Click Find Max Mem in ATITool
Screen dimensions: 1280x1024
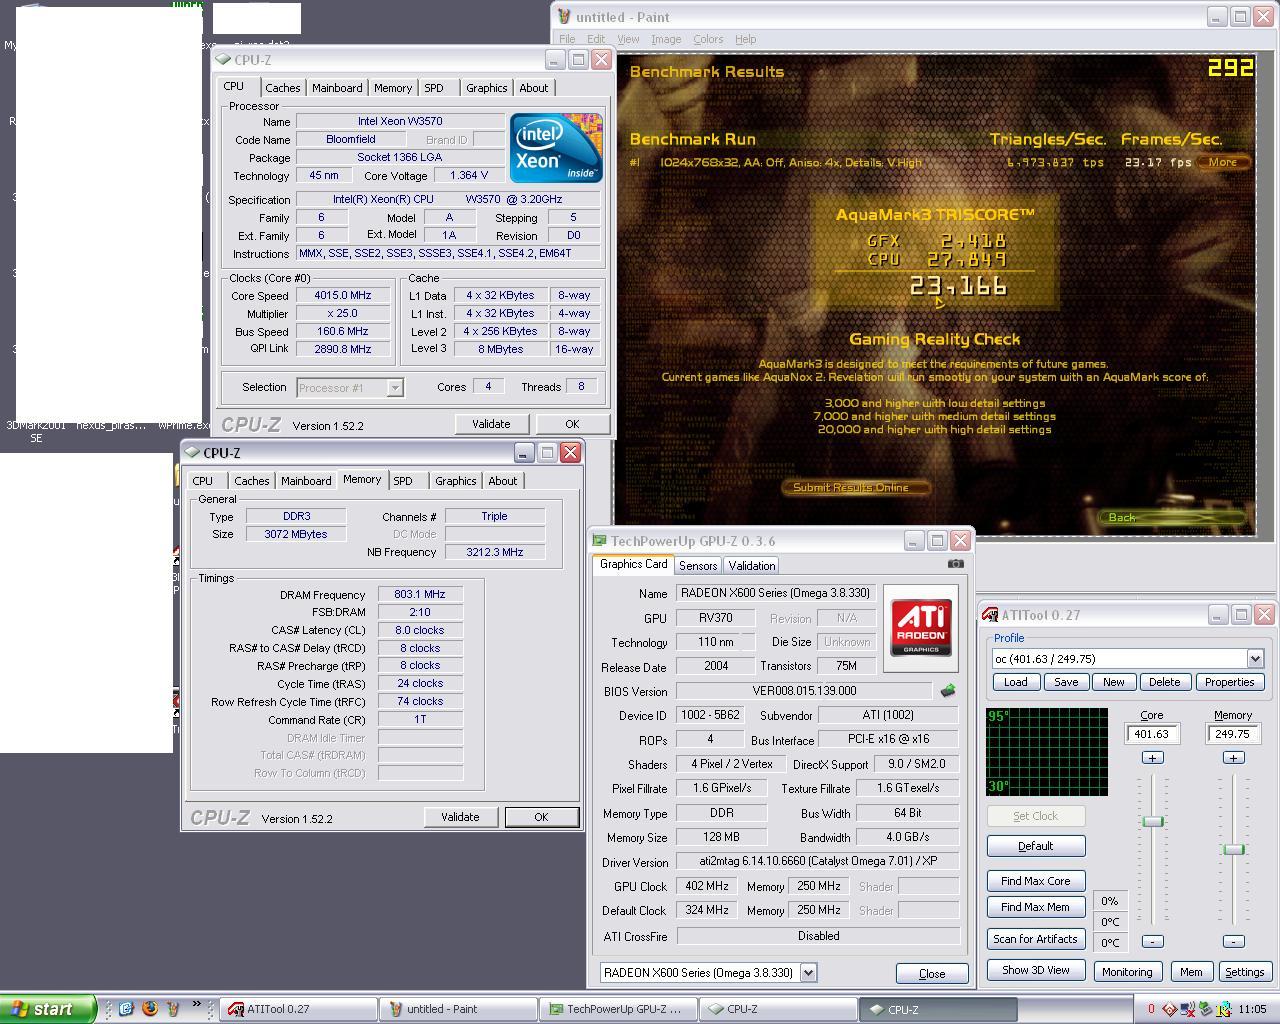point(1035,907)
